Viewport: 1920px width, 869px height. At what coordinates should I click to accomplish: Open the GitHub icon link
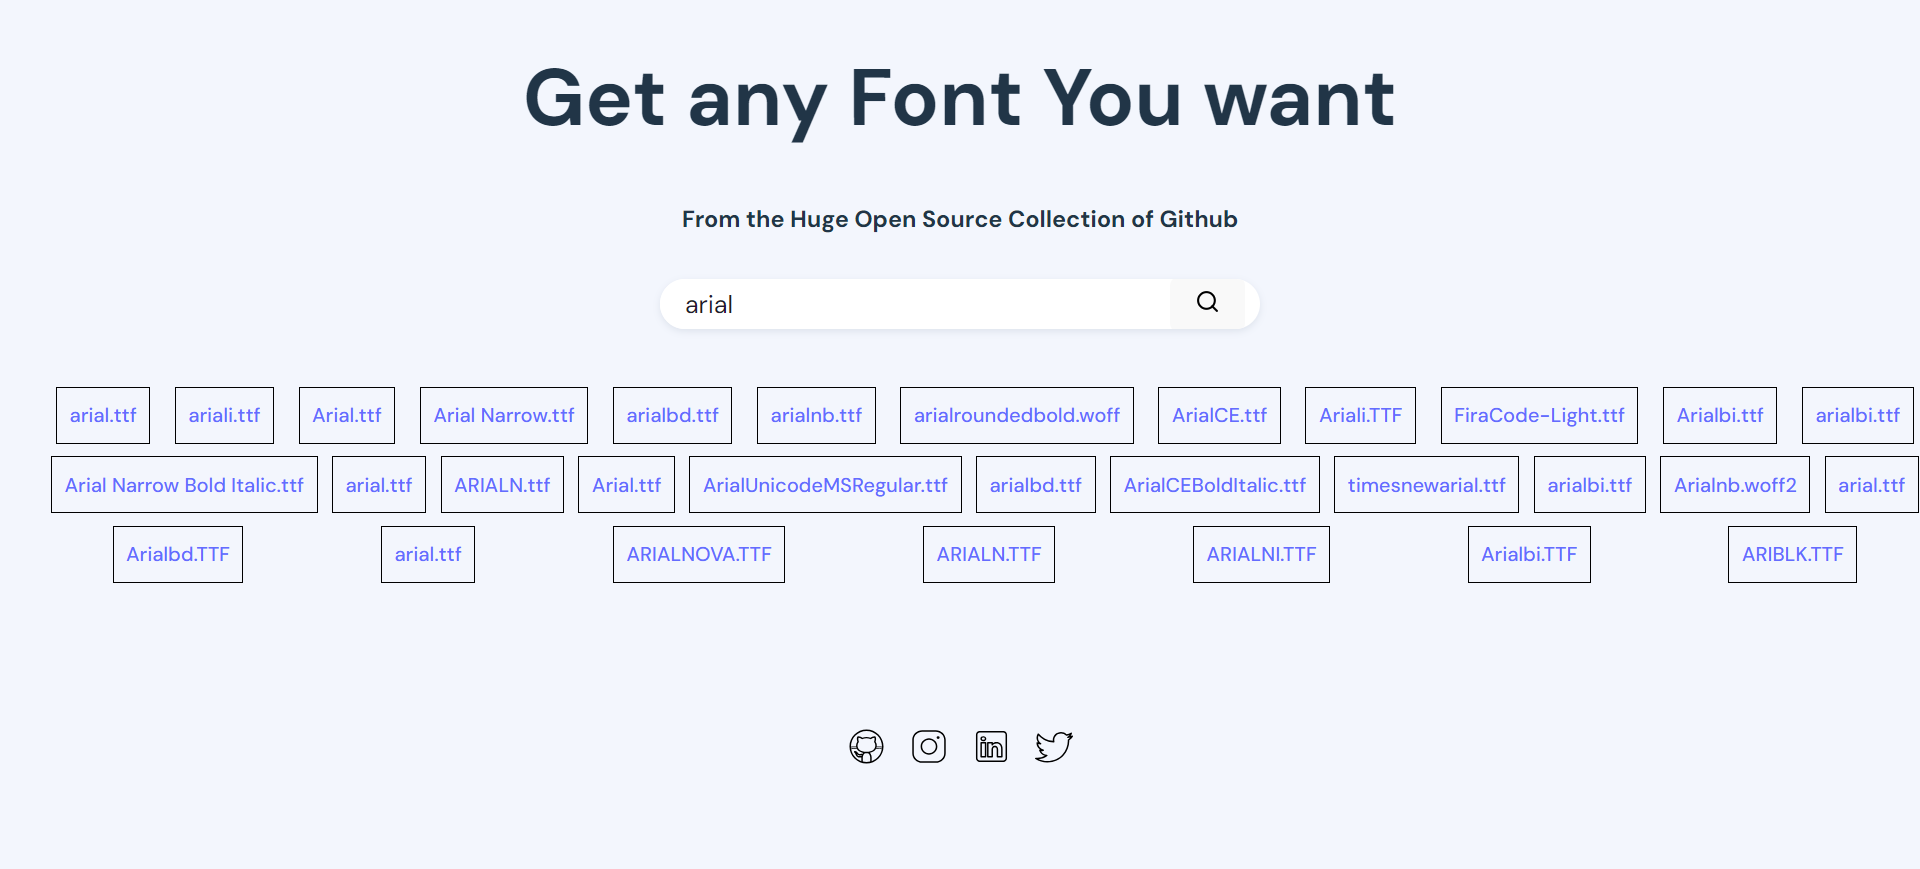[x=866, y=746]
